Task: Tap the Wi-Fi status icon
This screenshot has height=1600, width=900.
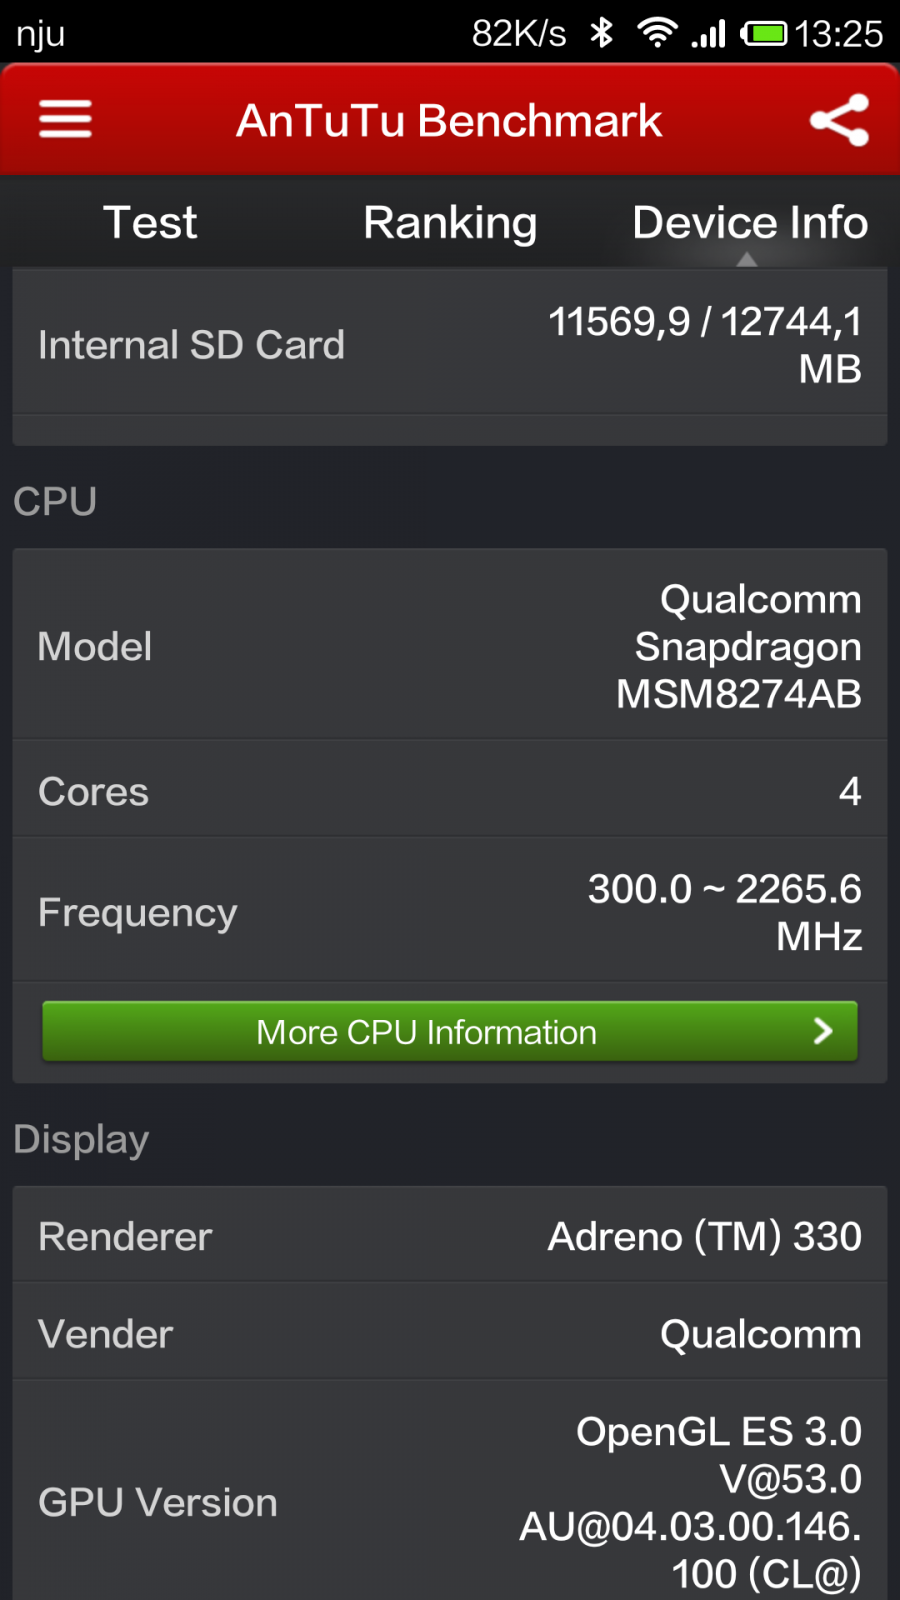Action: tap(656, 33)
